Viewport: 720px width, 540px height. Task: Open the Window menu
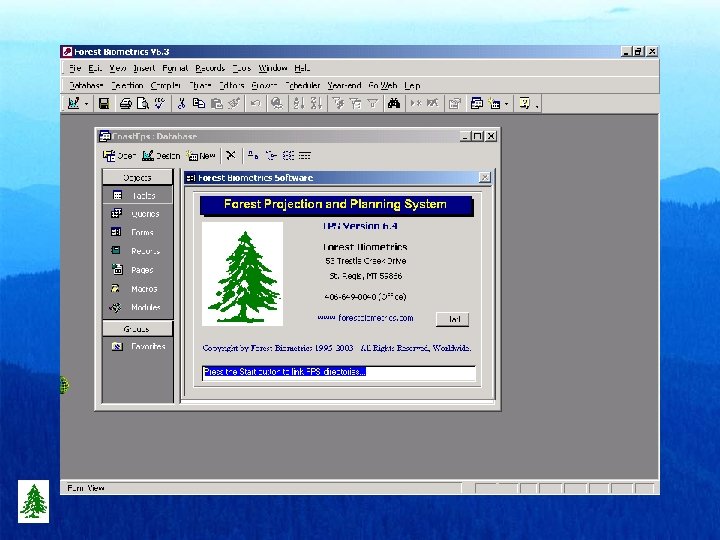coord(273,68)
